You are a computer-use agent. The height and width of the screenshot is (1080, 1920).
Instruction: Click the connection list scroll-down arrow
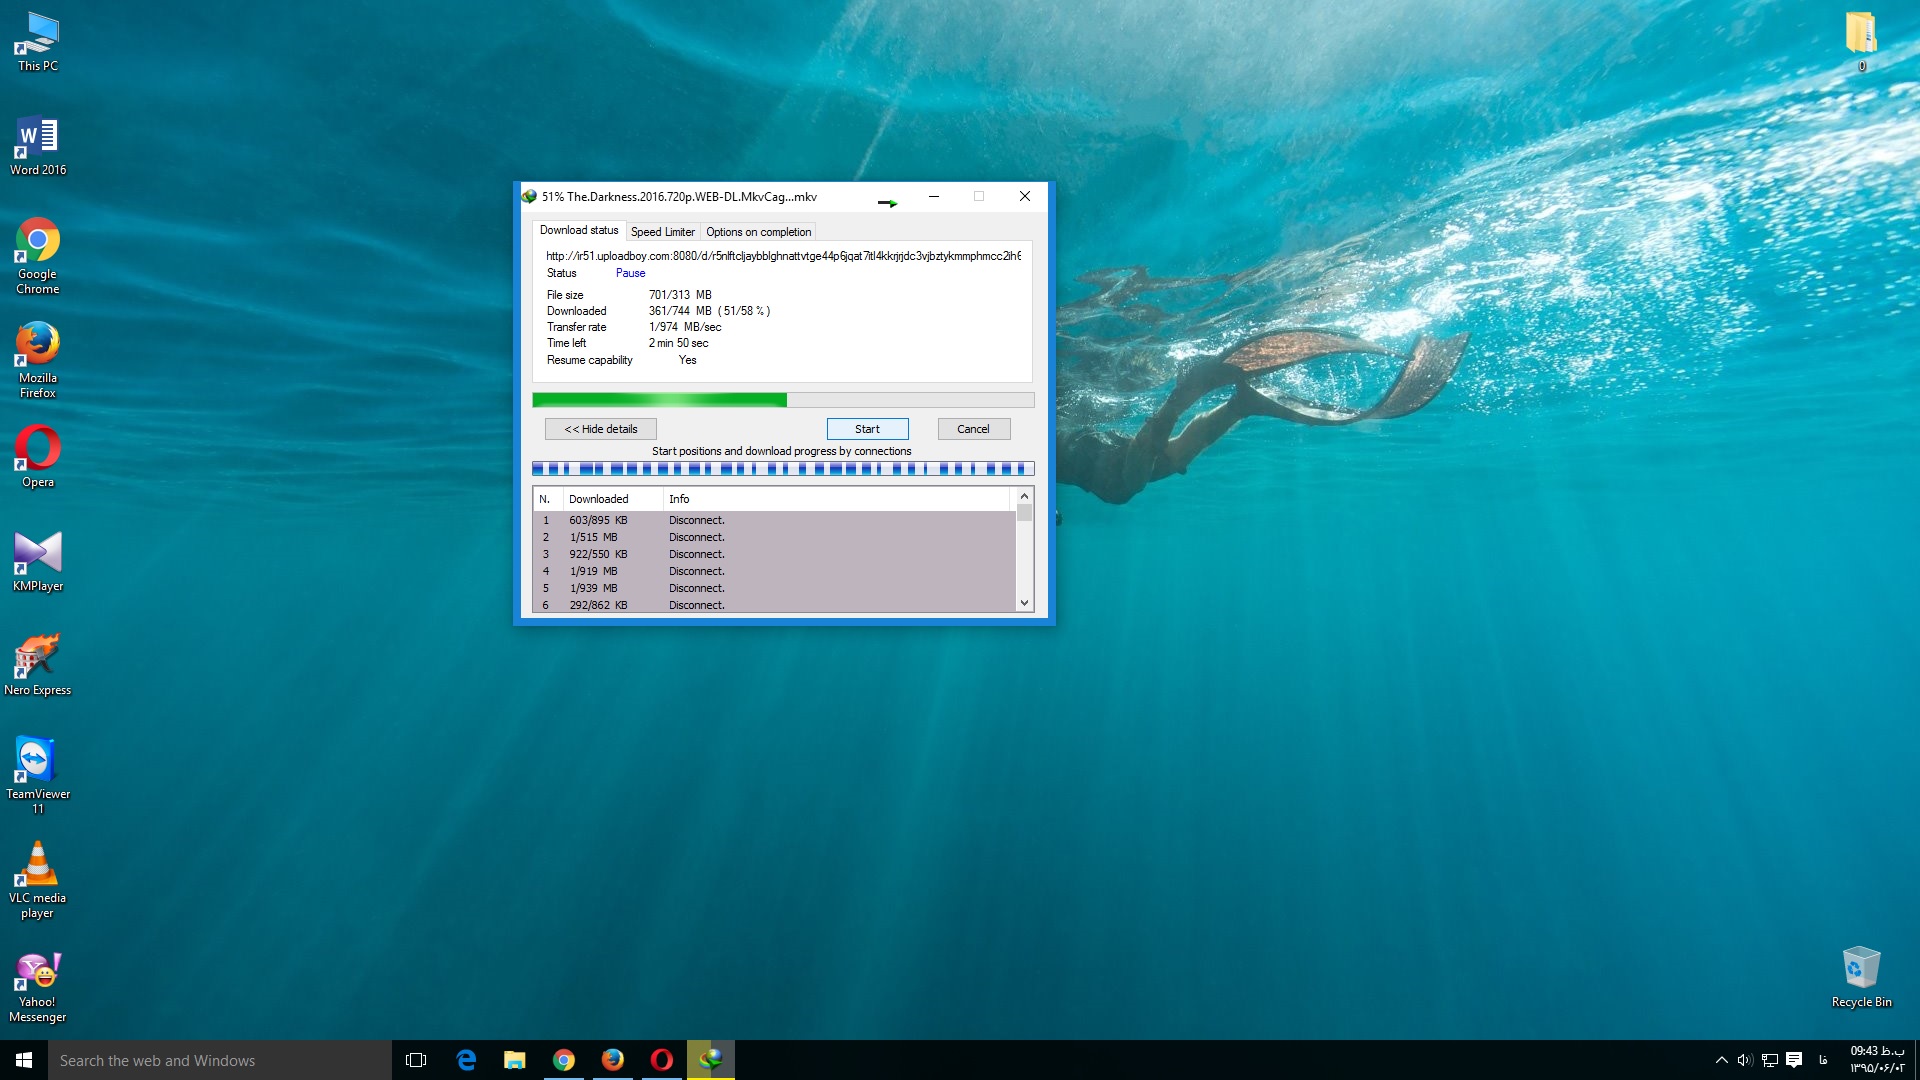point(1024,603)
